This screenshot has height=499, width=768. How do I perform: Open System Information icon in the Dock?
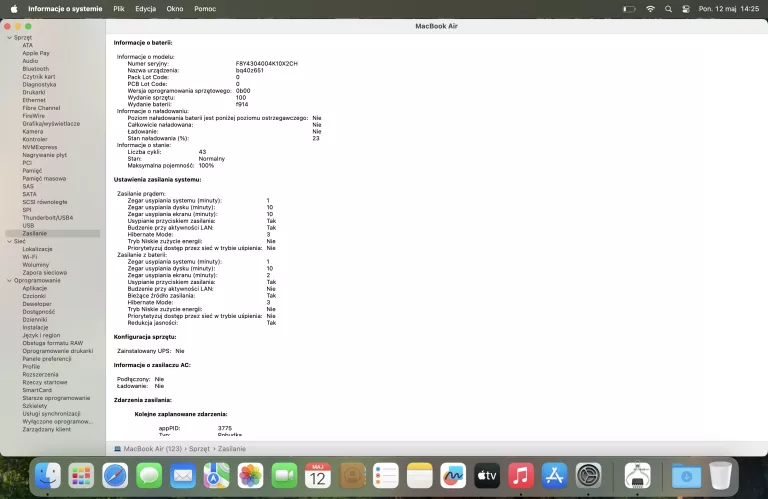pyautogui.click(x=637, y=475)
